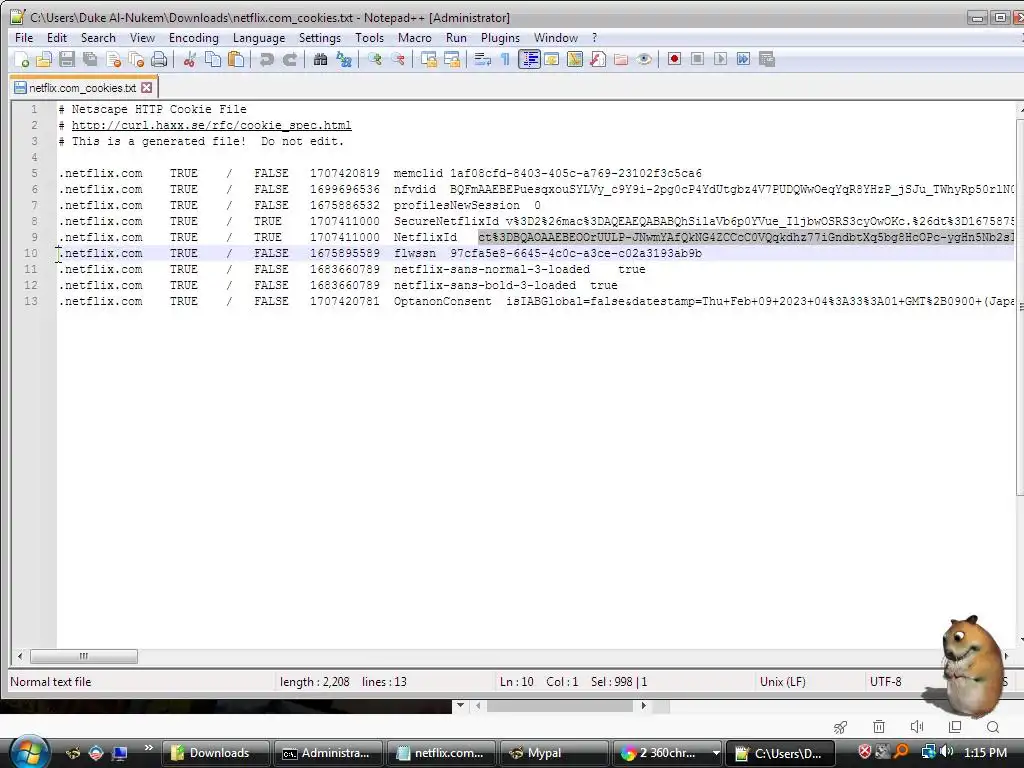Open the Macro menu
The image size is (1024, 768).
coord(415,38)
